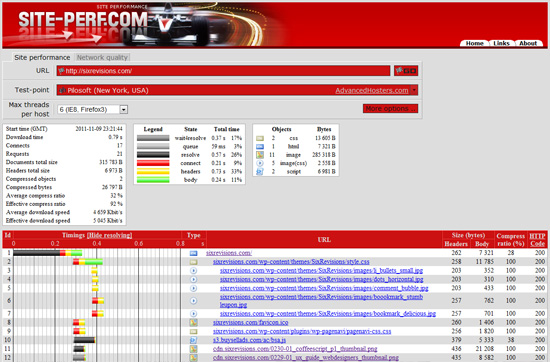The width and height of the screenshot is (550, 362).
Task: Open the coffeescript_p1_thumbnail.png link
Action: pyautogui.click(x=295, y=349)
